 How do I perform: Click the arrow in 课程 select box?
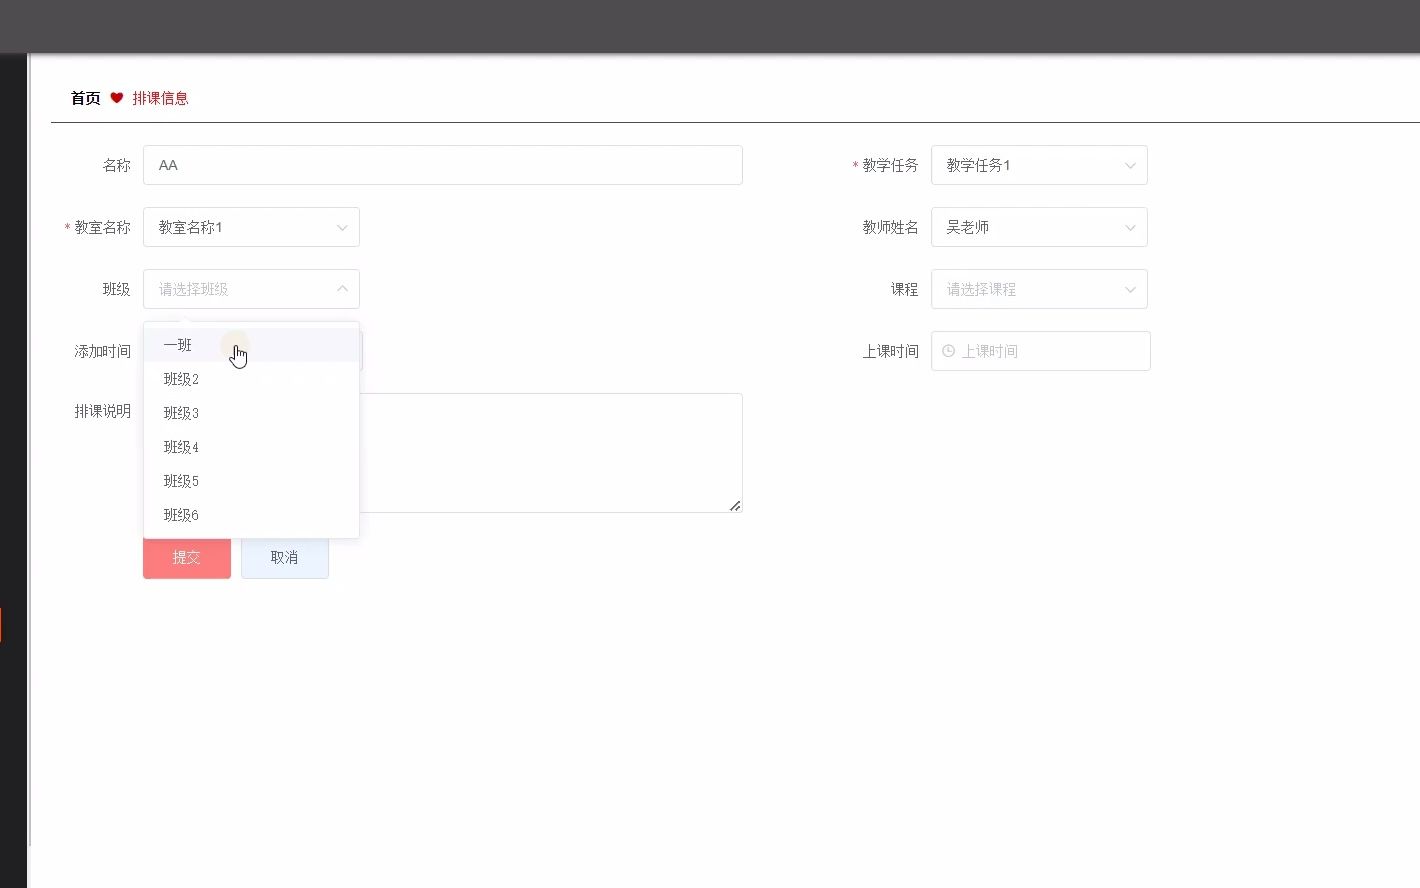pyautogui.click(x=1130, y=290)
